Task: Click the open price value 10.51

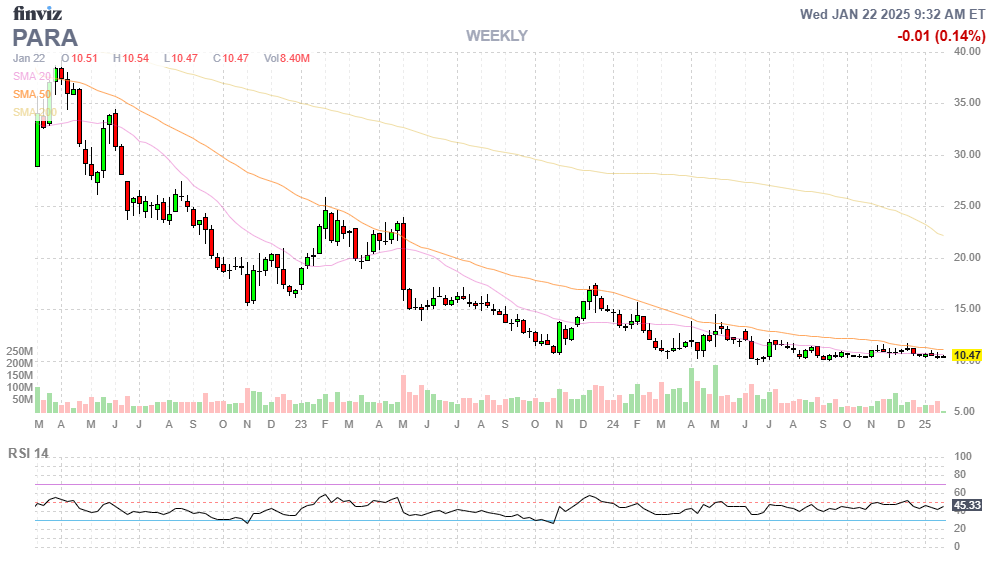Action: coord(85,59)
